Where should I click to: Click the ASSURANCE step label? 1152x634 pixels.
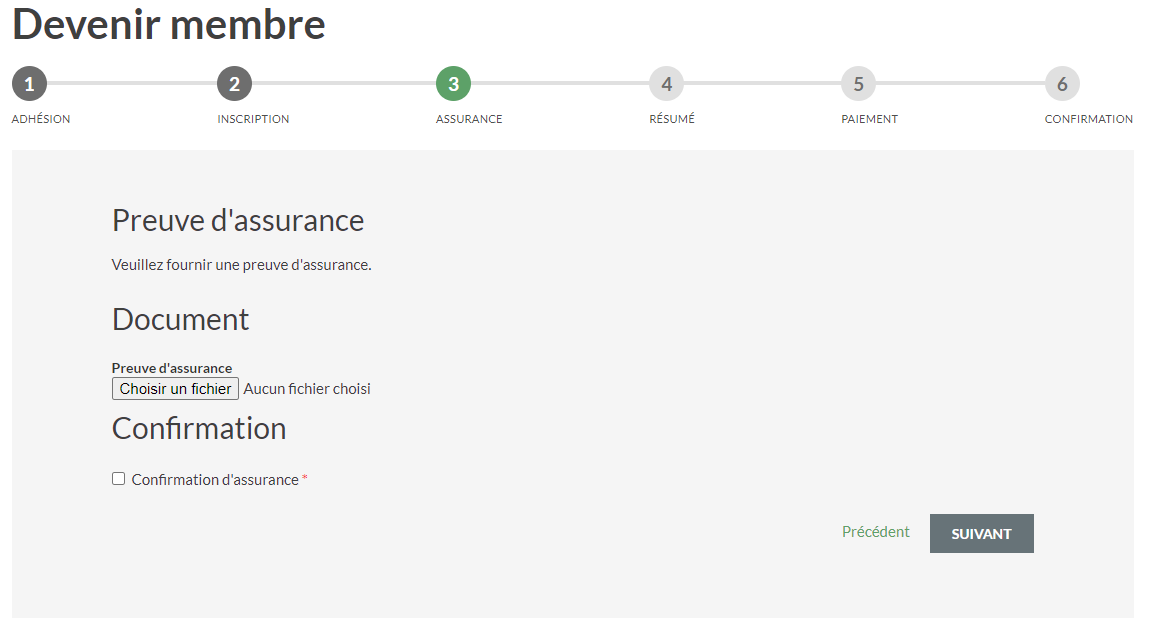coord(469,119)
